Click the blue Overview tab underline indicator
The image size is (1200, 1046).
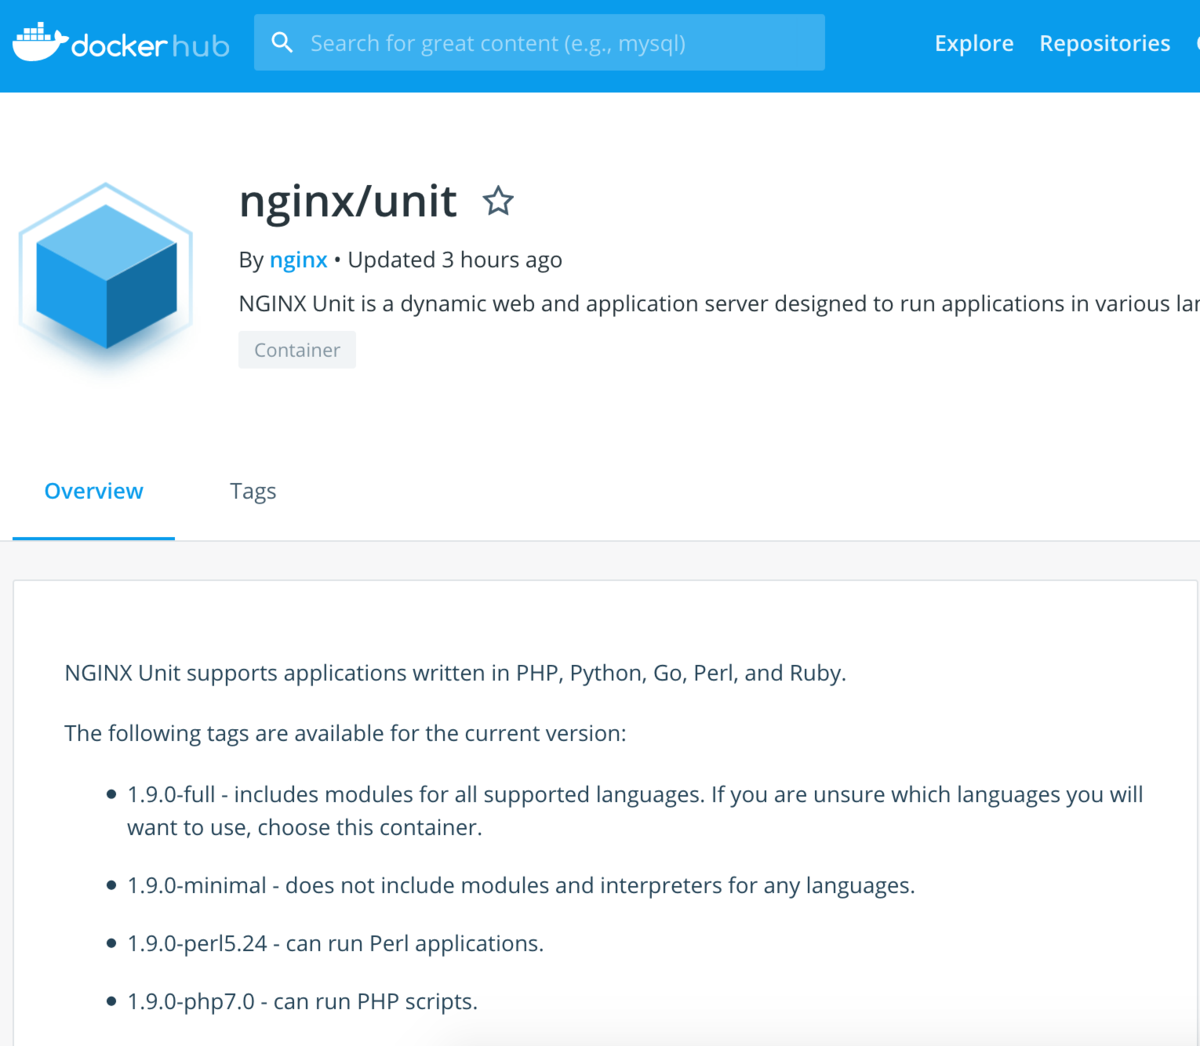[93, 536]
